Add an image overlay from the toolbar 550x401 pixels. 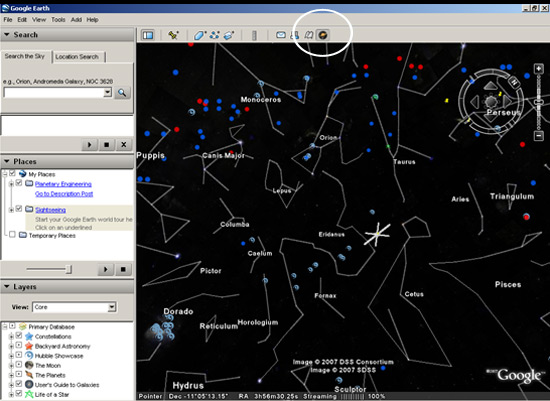pyautogui.click(x=229, y=35)
